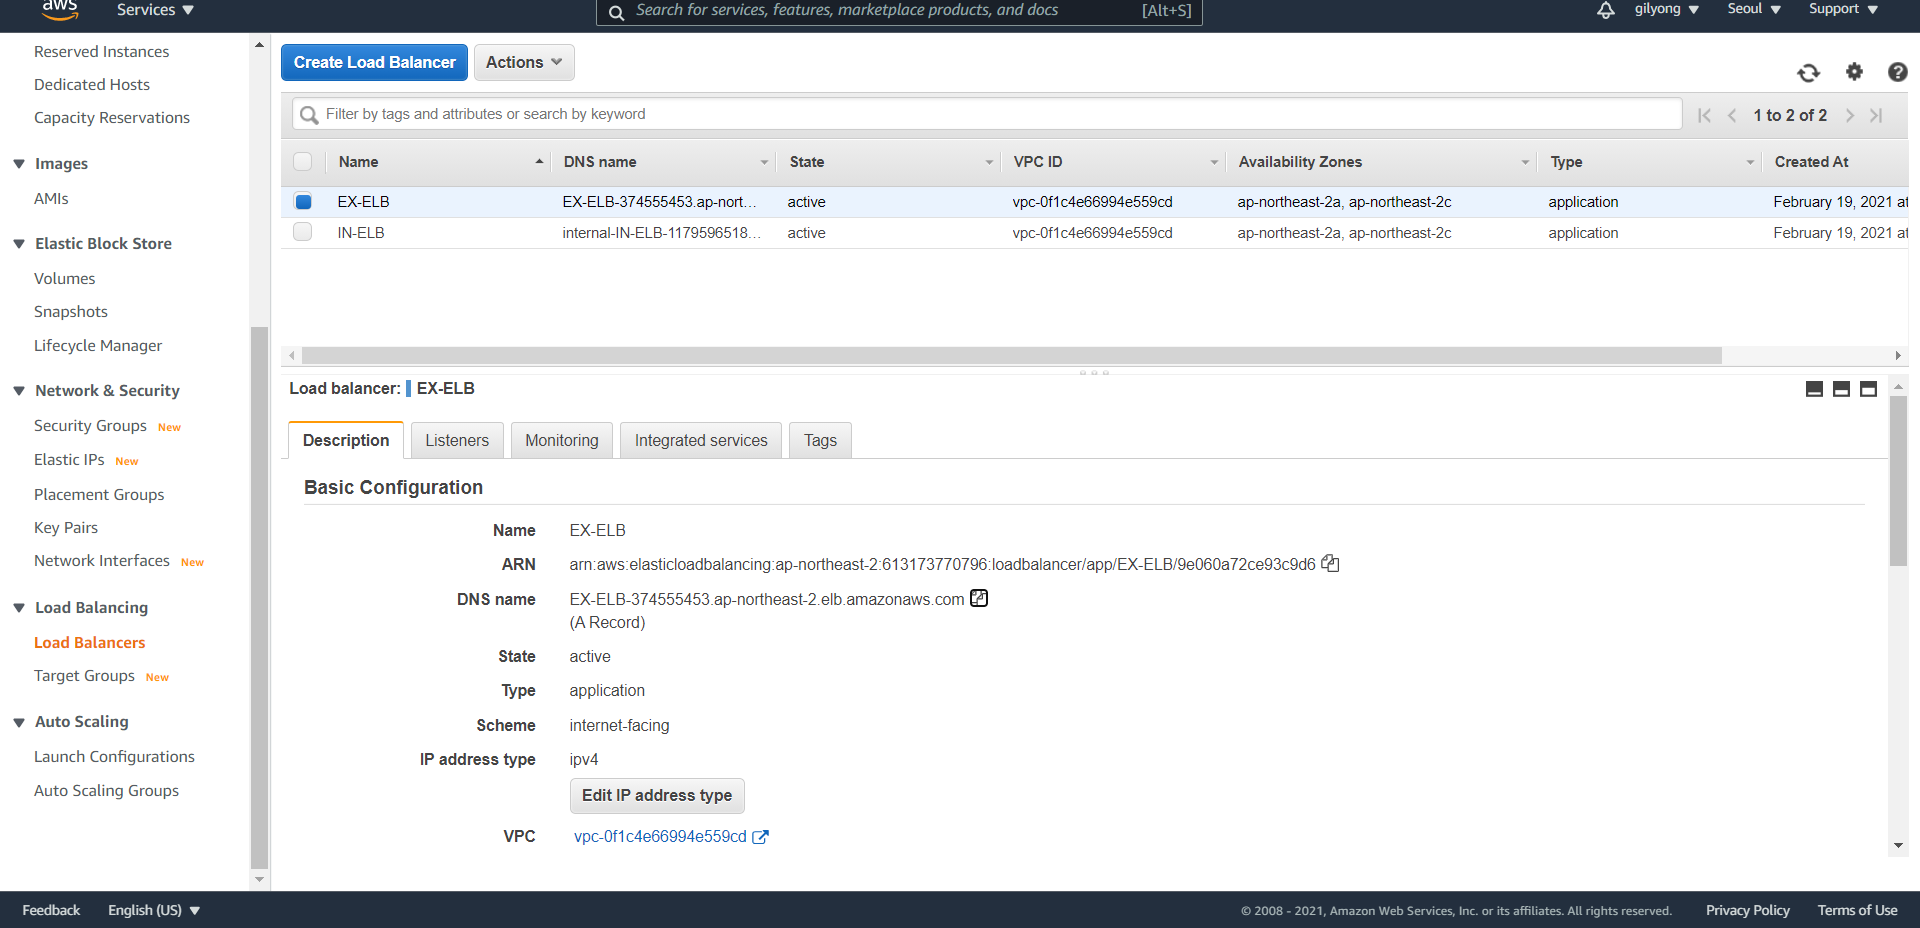The image size is (1920, 928).
Task: Click the search icon in top search bar
Action: point(617,12)
